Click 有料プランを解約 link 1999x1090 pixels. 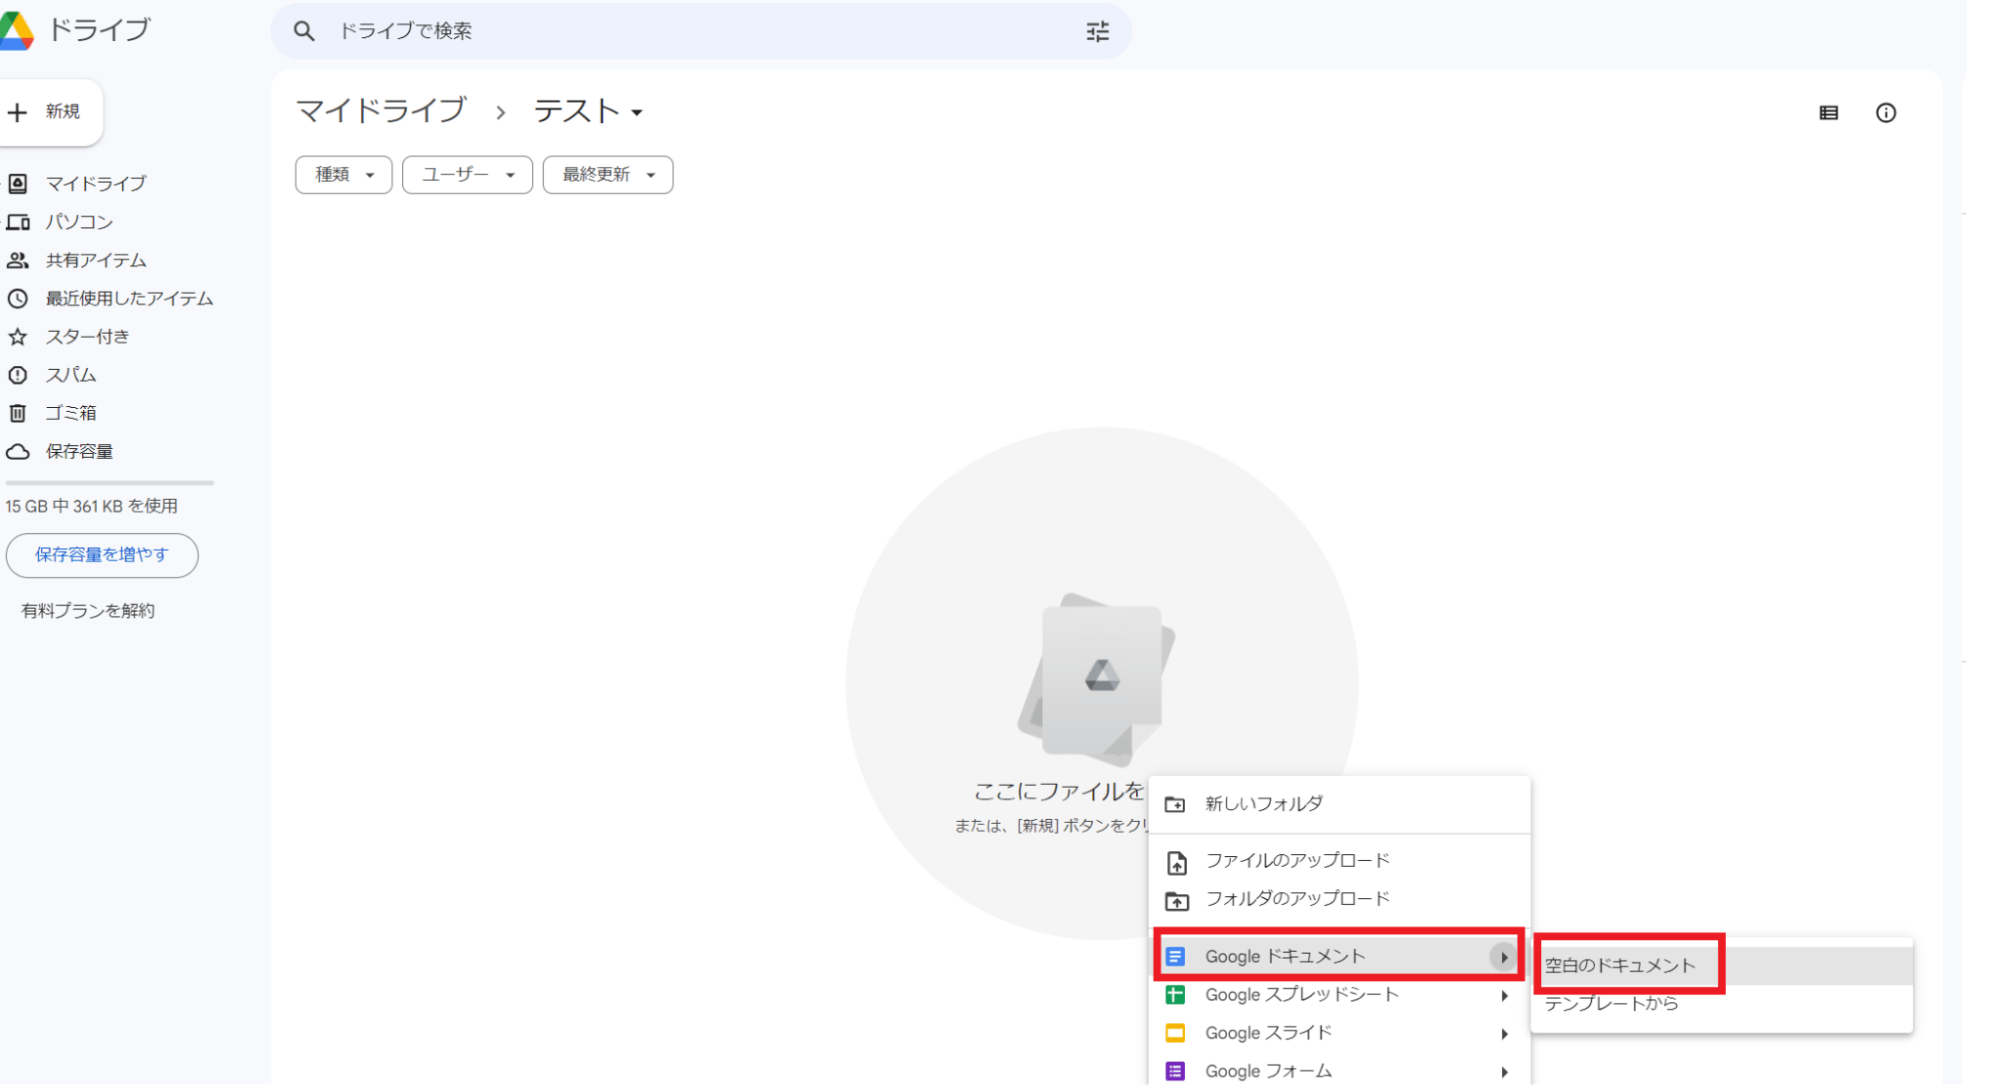tap(88, 611)
